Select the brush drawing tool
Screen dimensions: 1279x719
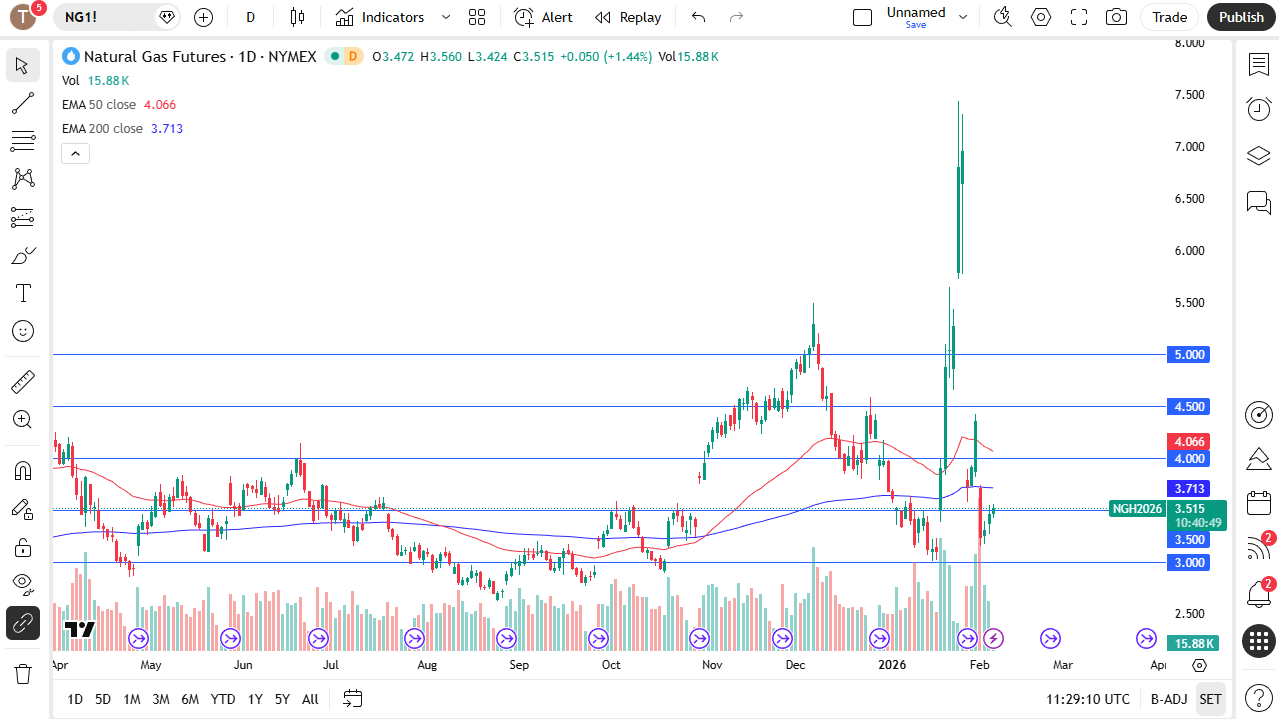pyautogui.click(x=22, y=255)
